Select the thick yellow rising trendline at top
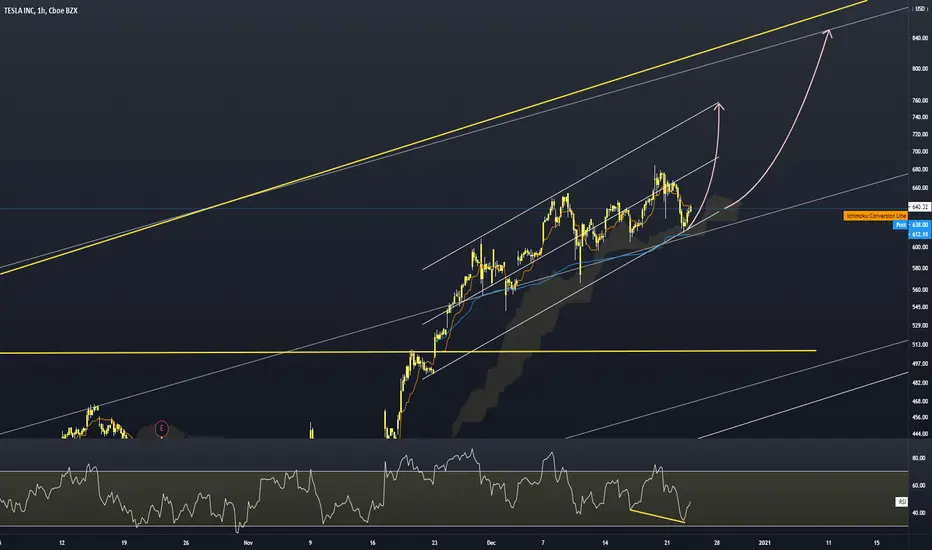932x550 pixels. tap(434, 137)
